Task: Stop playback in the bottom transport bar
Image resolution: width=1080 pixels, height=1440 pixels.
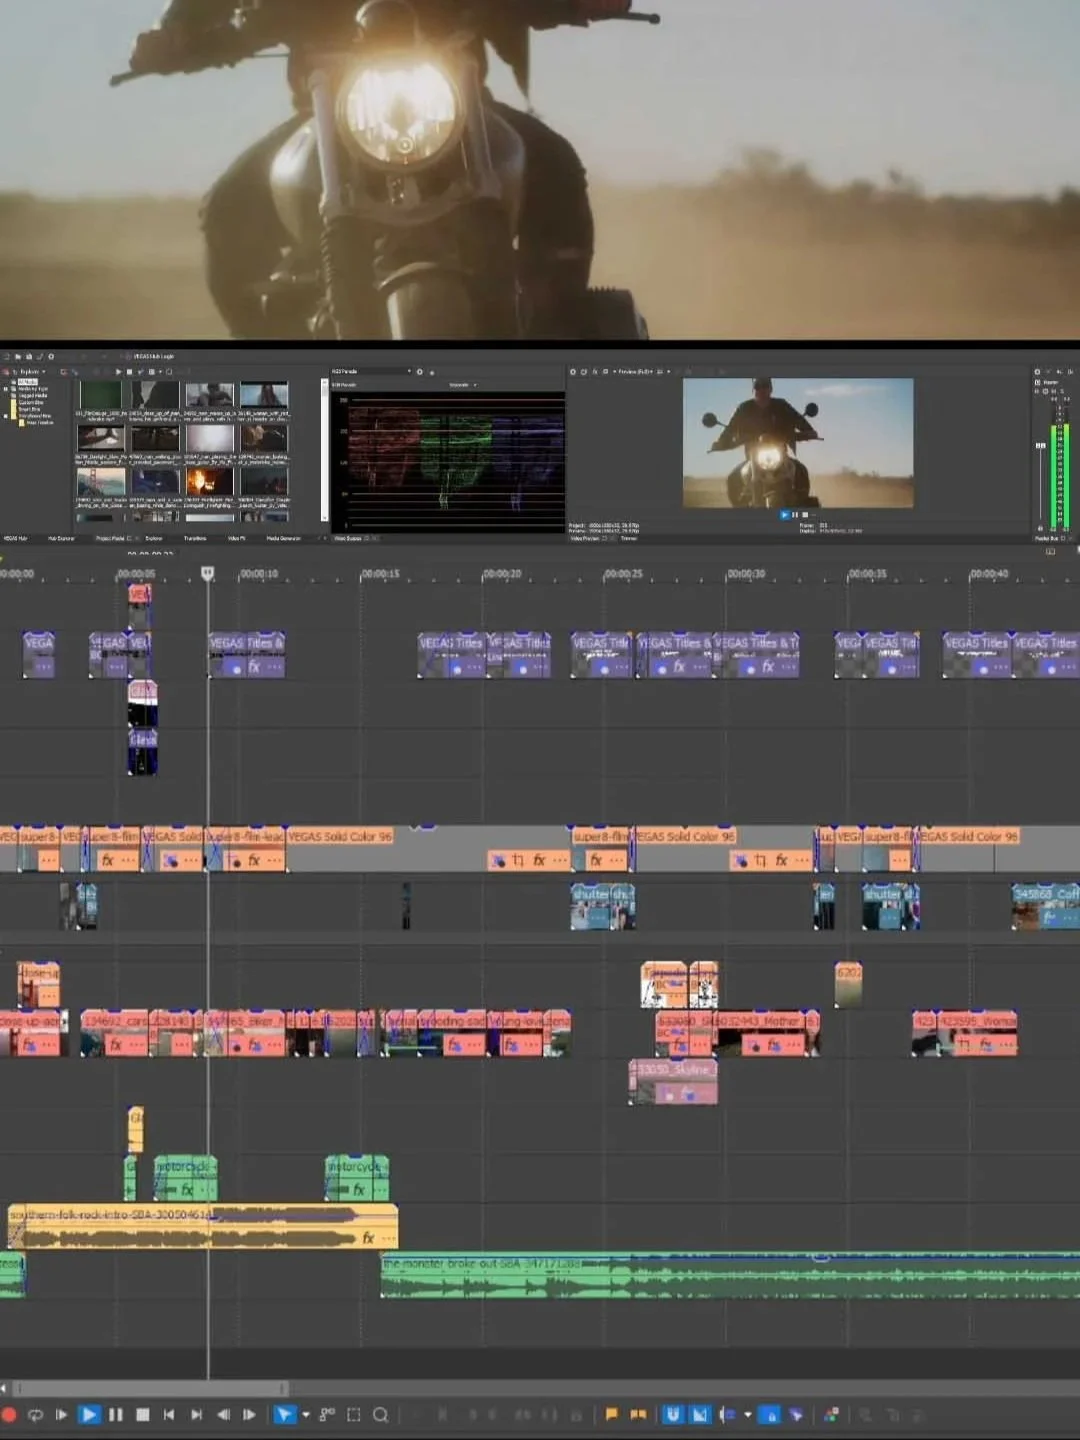Action: (x=143, y=1415)
